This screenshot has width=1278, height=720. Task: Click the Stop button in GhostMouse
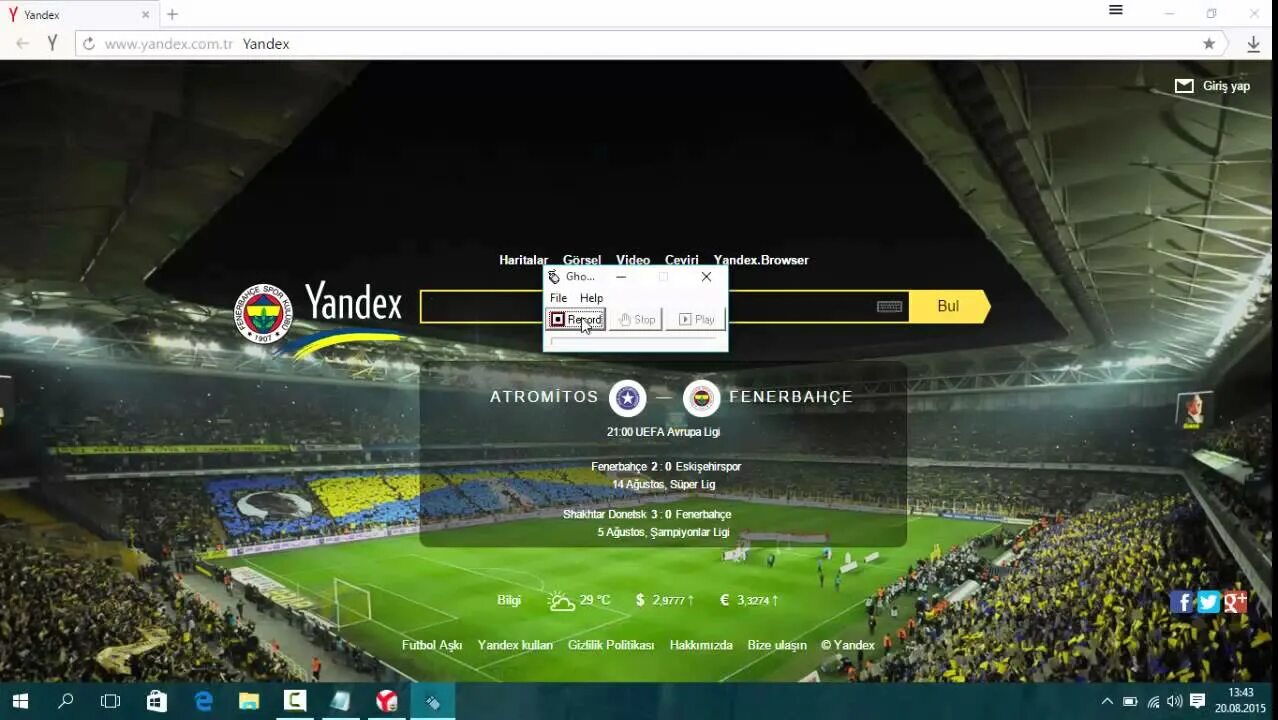(636, 320)
